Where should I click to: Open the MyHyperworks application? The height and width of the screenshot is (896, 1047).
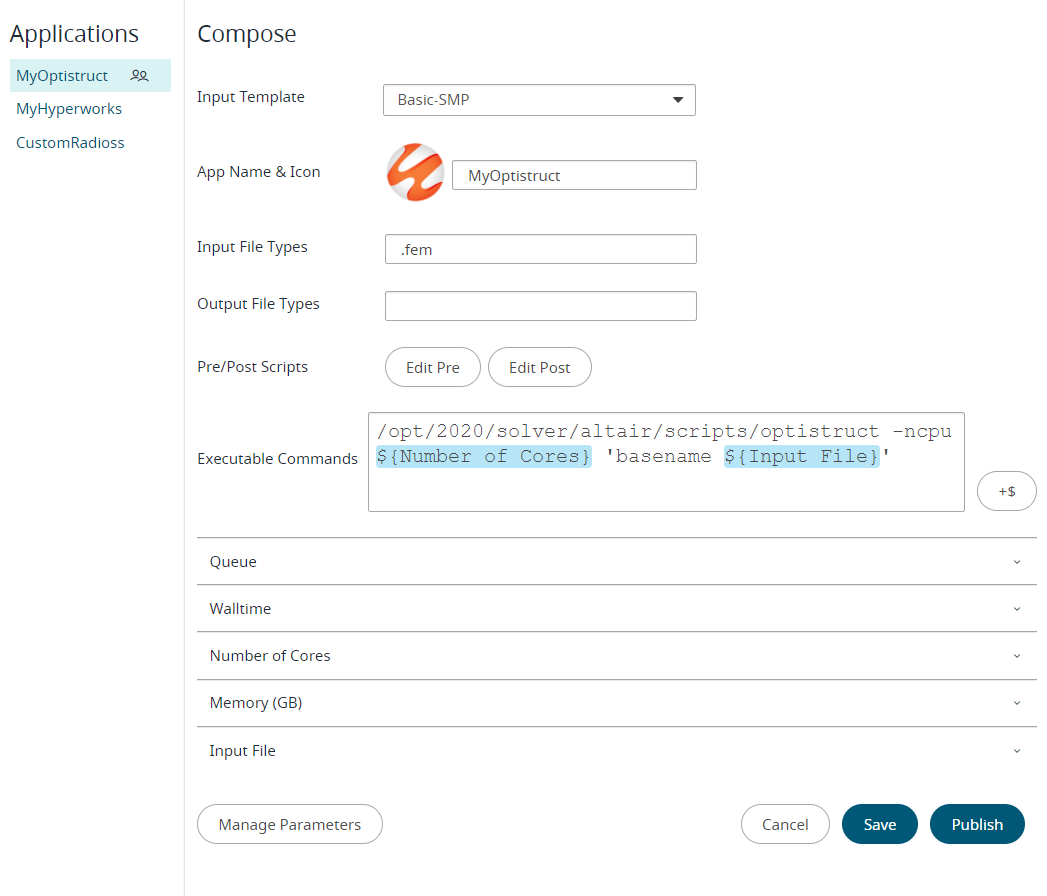[x=69, y=109]
